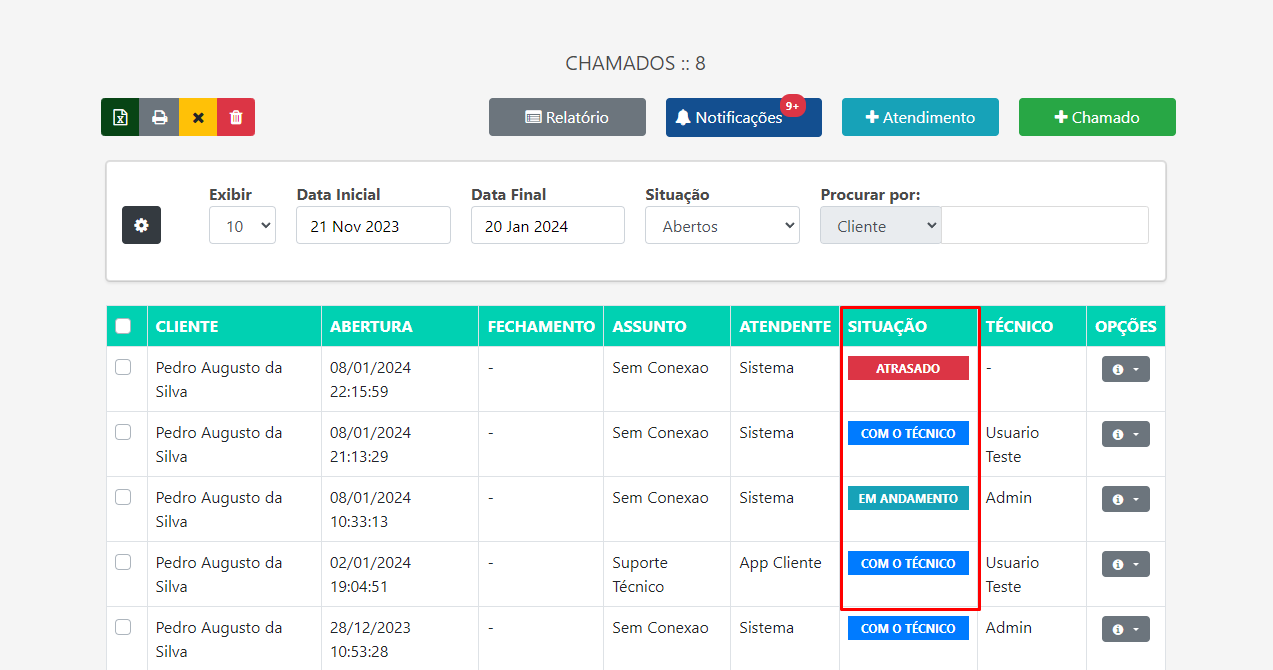Expand the Exibir rows-per-page dropdown

point(242,226)
